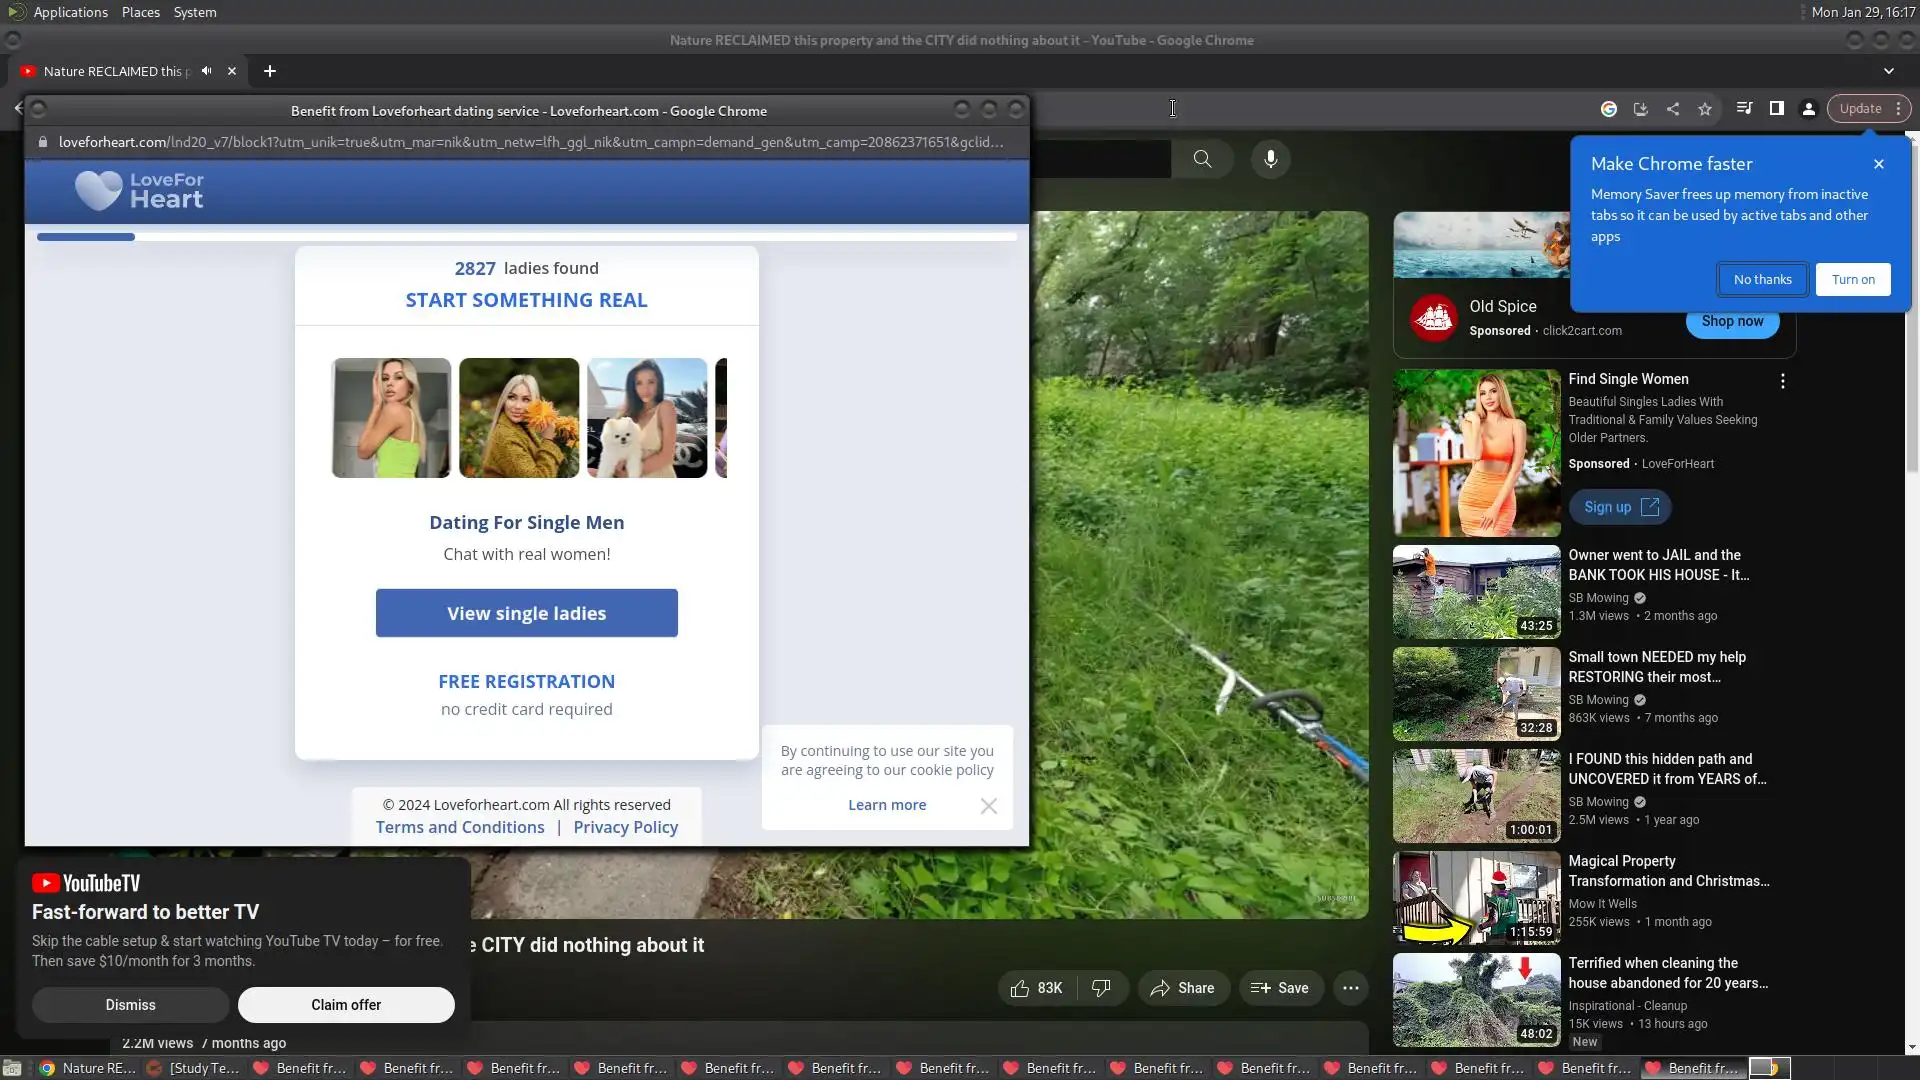Click the install app download icon

click(x=1641, y=109)
